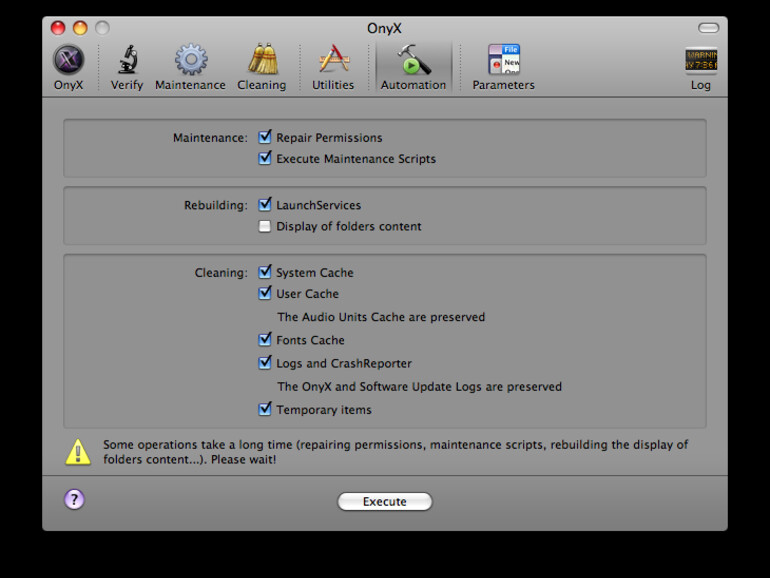Uncheck the System Cache option
Viewport: 770px width, 578px height.
(x=265, y=272)
